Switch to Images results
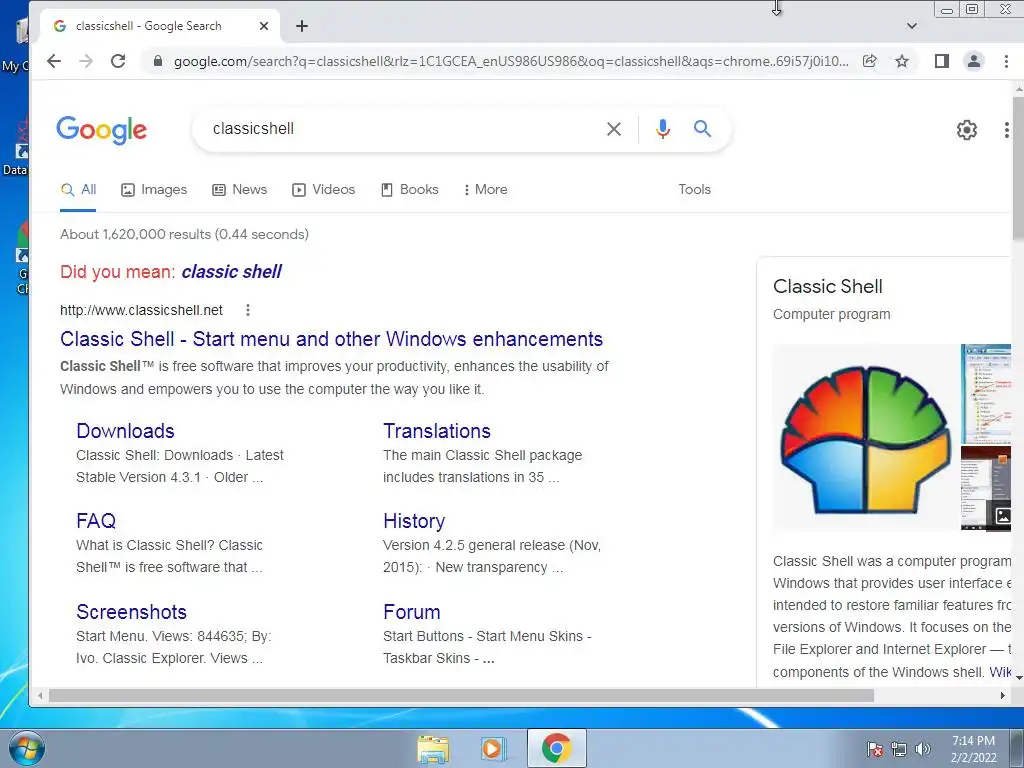Image resolution: width=1024 pixels, height=768 pixels. (154, 190)
